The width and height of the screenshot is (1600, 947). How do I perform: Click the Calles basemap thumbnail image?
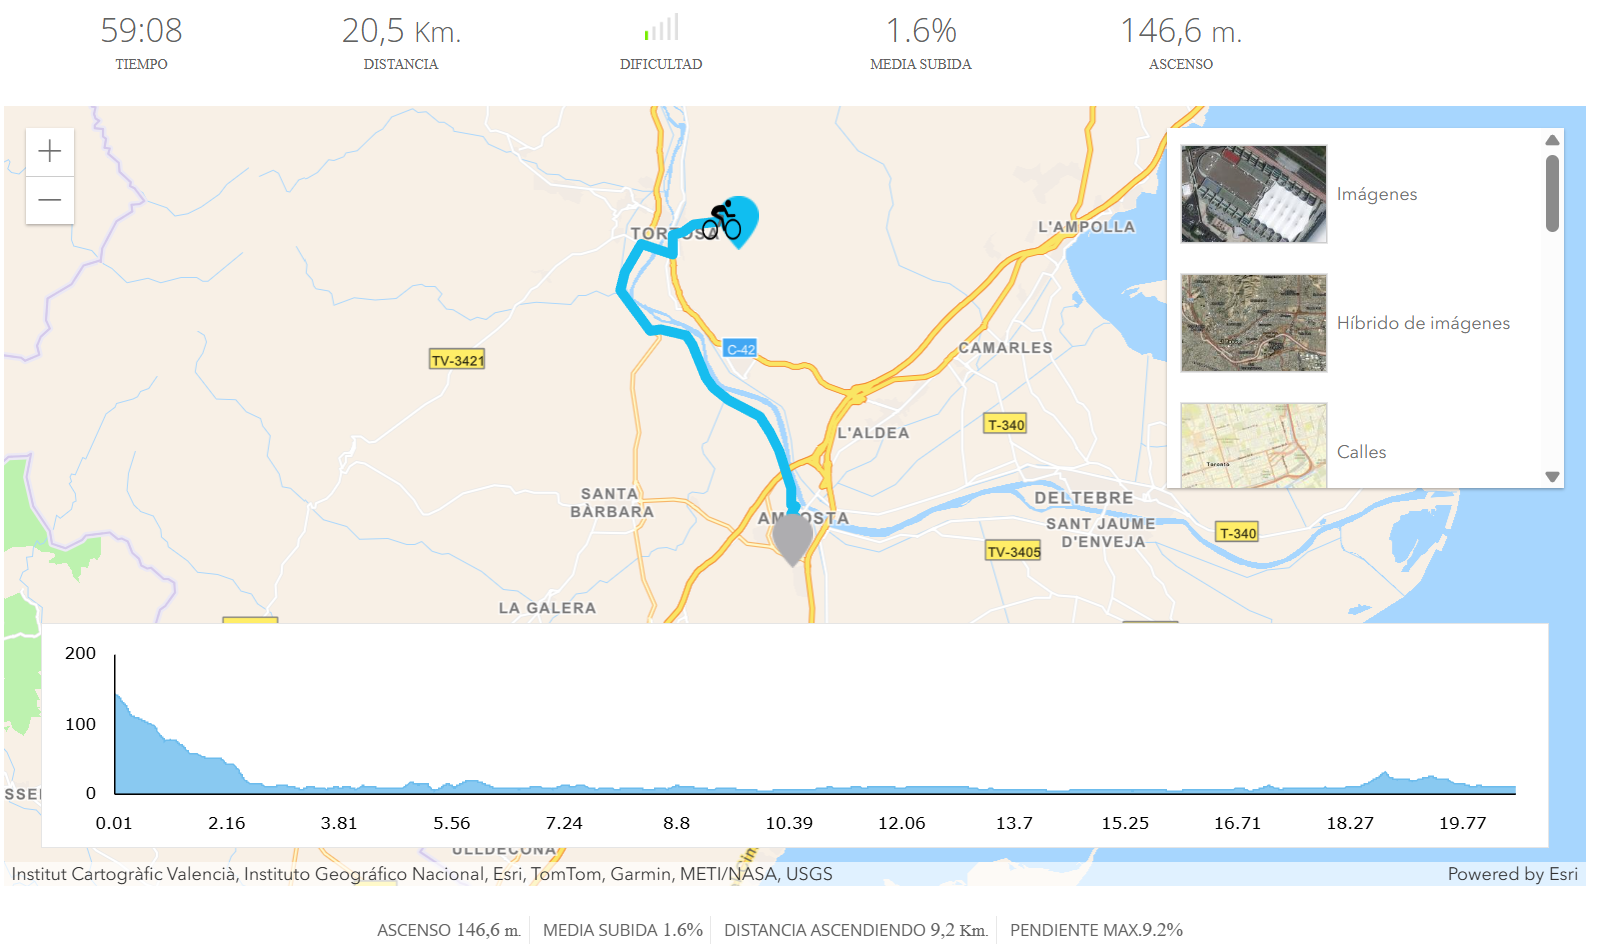tap(1253, 447)
